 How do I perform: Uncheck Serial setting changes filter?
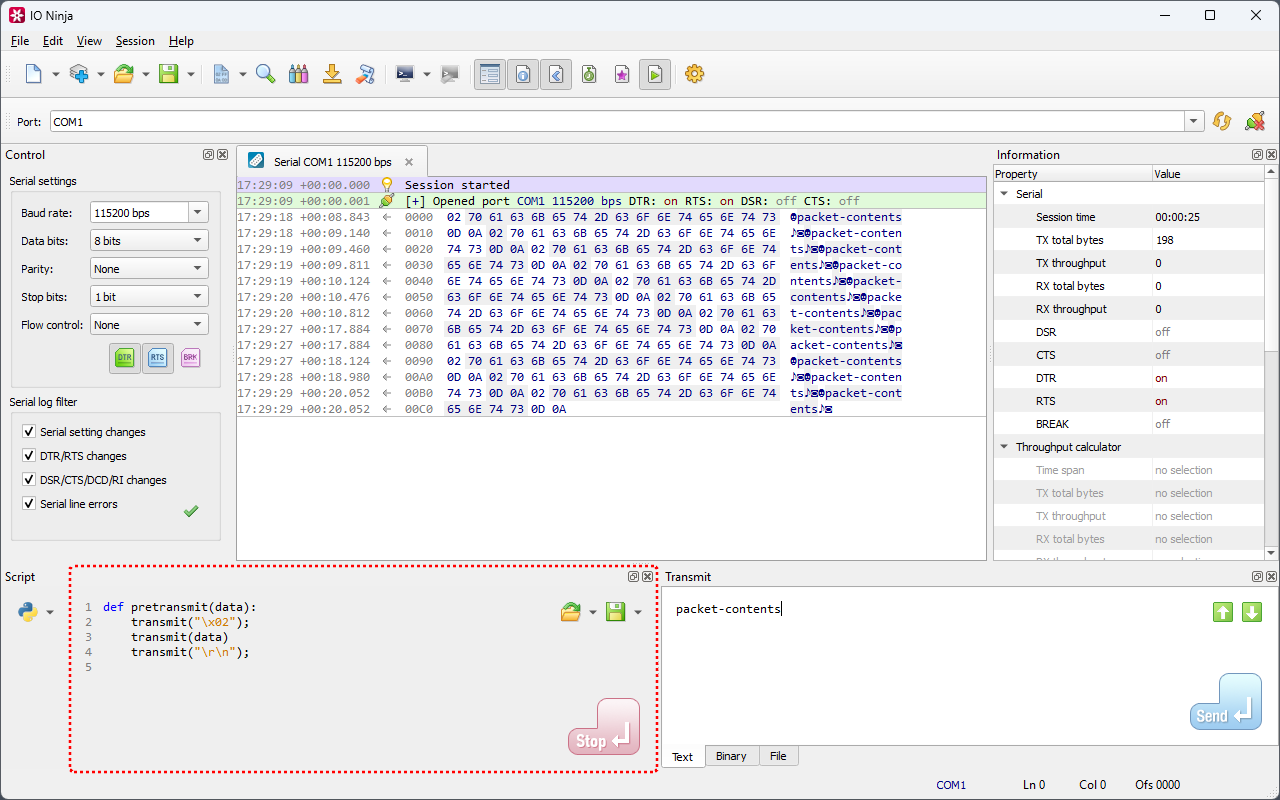click(x=29, y=432)
